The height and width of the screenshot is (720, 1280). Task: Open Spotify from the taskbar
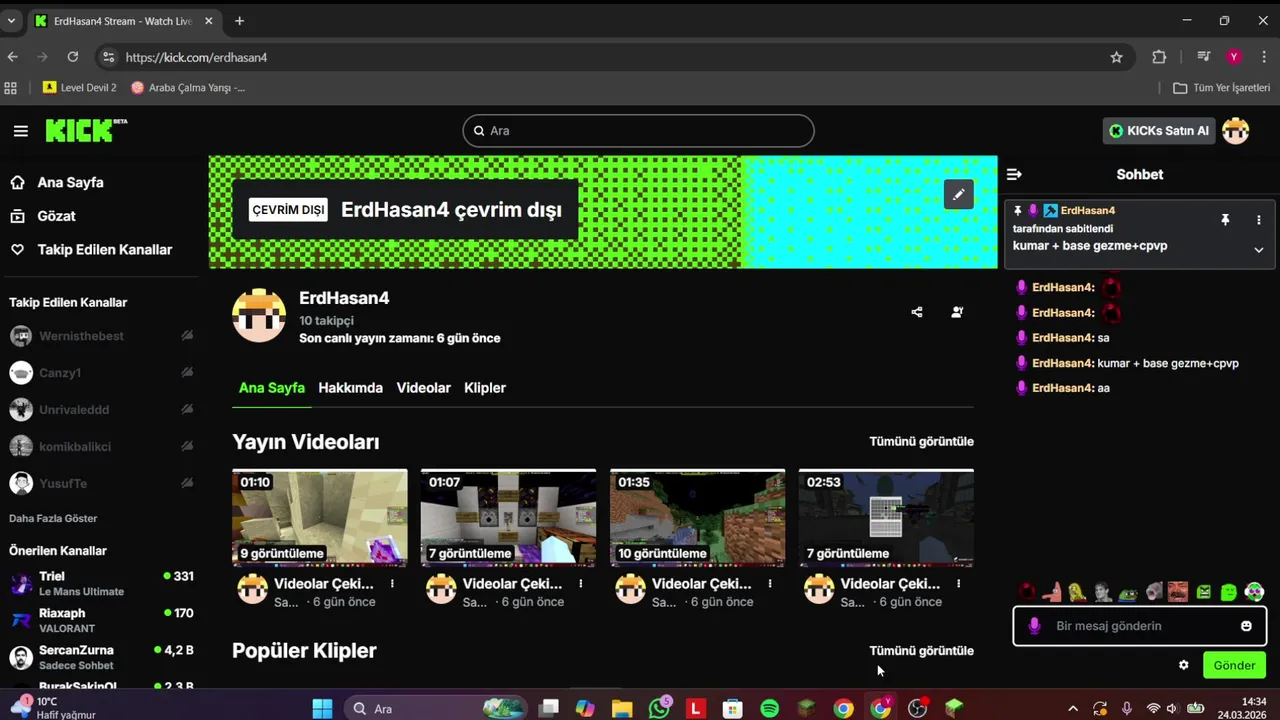770,709
